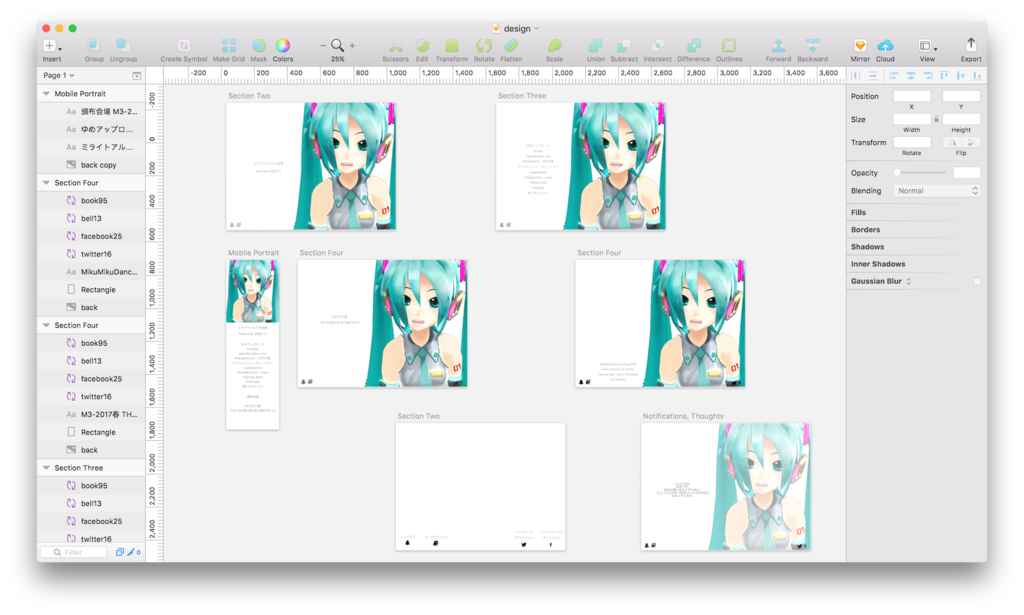The width and height of the screenshot is (1024, 615).
Task: Open the Page 1 dropdown
Action: (x=59, y=75)
